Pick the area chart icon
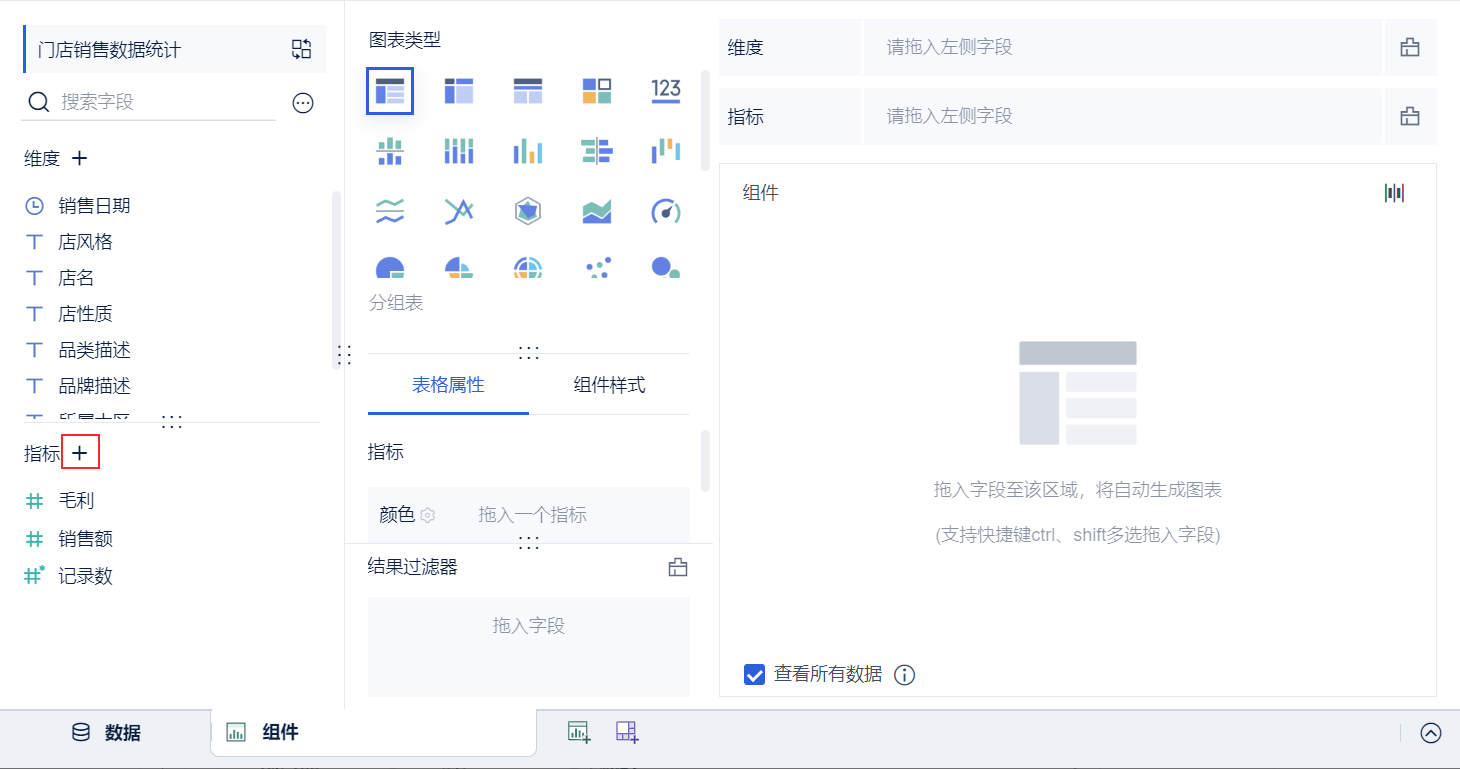 point(597,210)
